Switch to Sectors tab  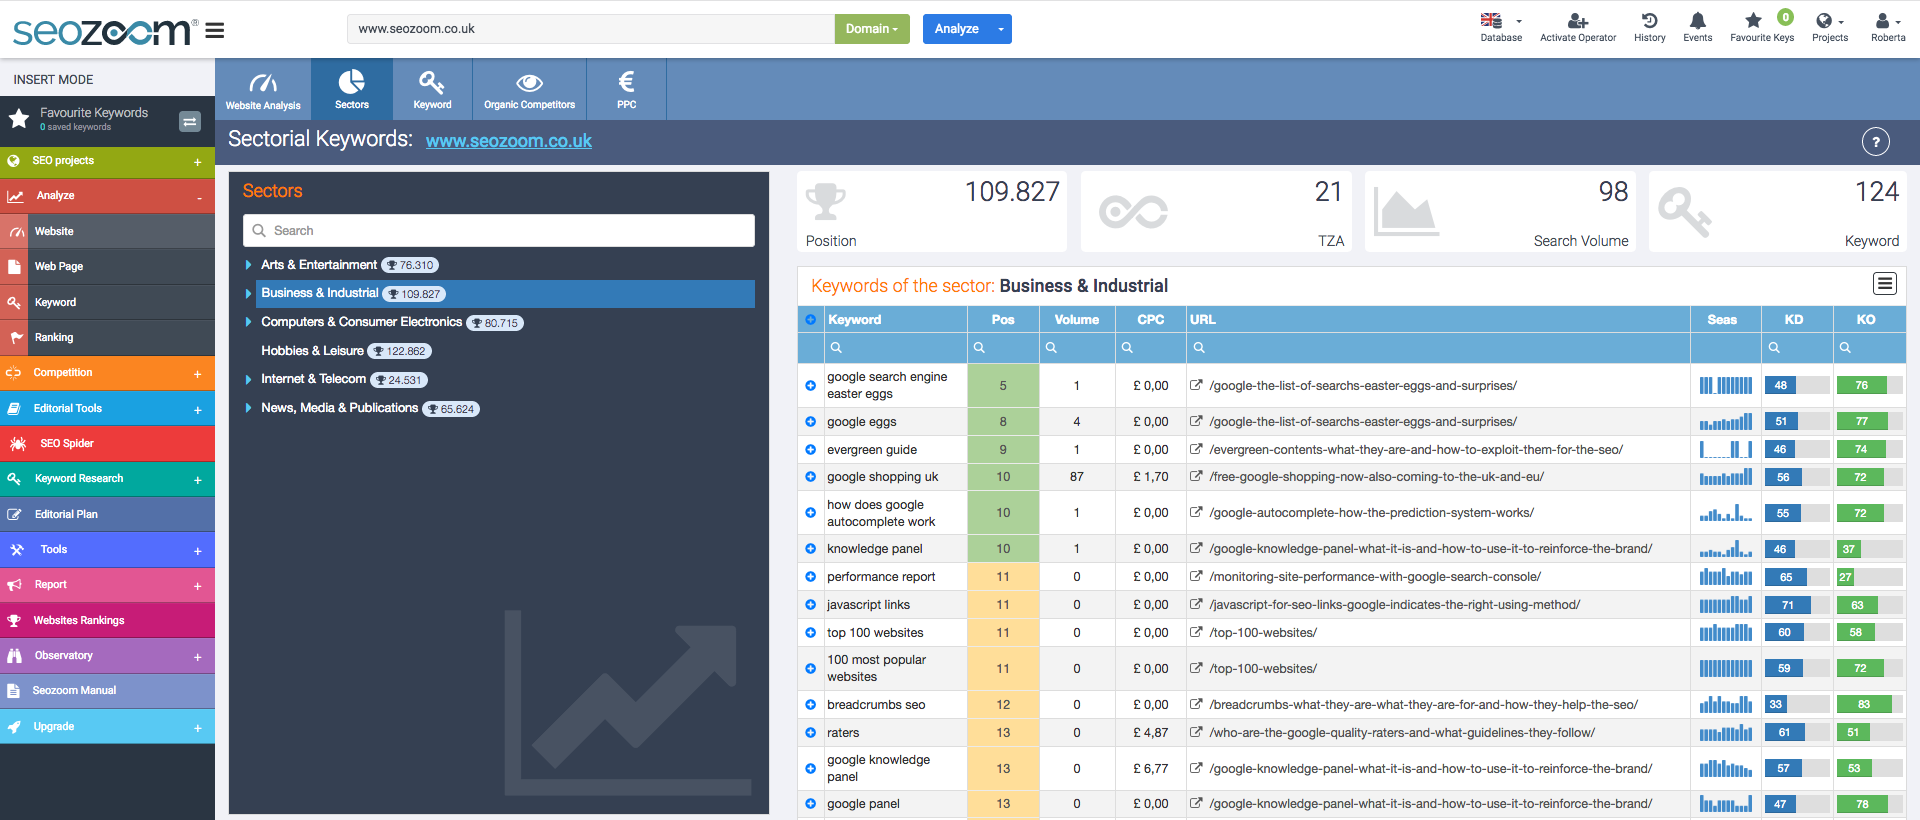pyautogui.click(x=352, y=90)
